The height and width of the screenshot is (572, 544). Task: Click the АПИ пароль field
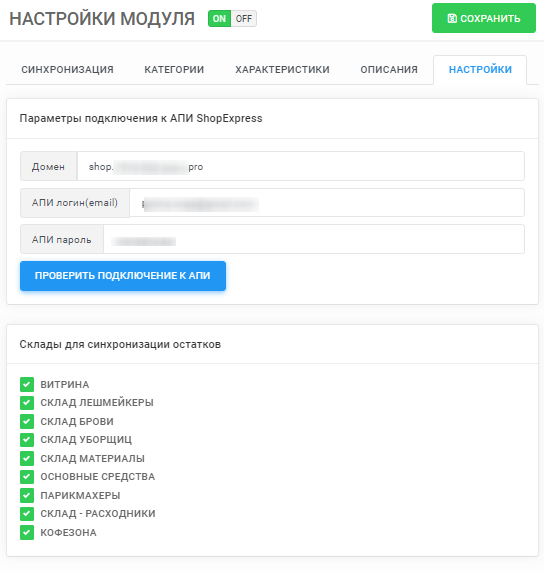(314, 239)
